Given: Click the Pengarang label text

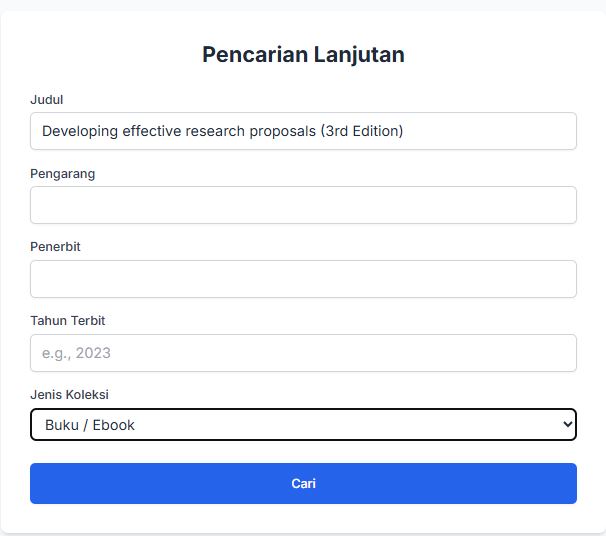Looking at the screenshot, I should [62, 174].
